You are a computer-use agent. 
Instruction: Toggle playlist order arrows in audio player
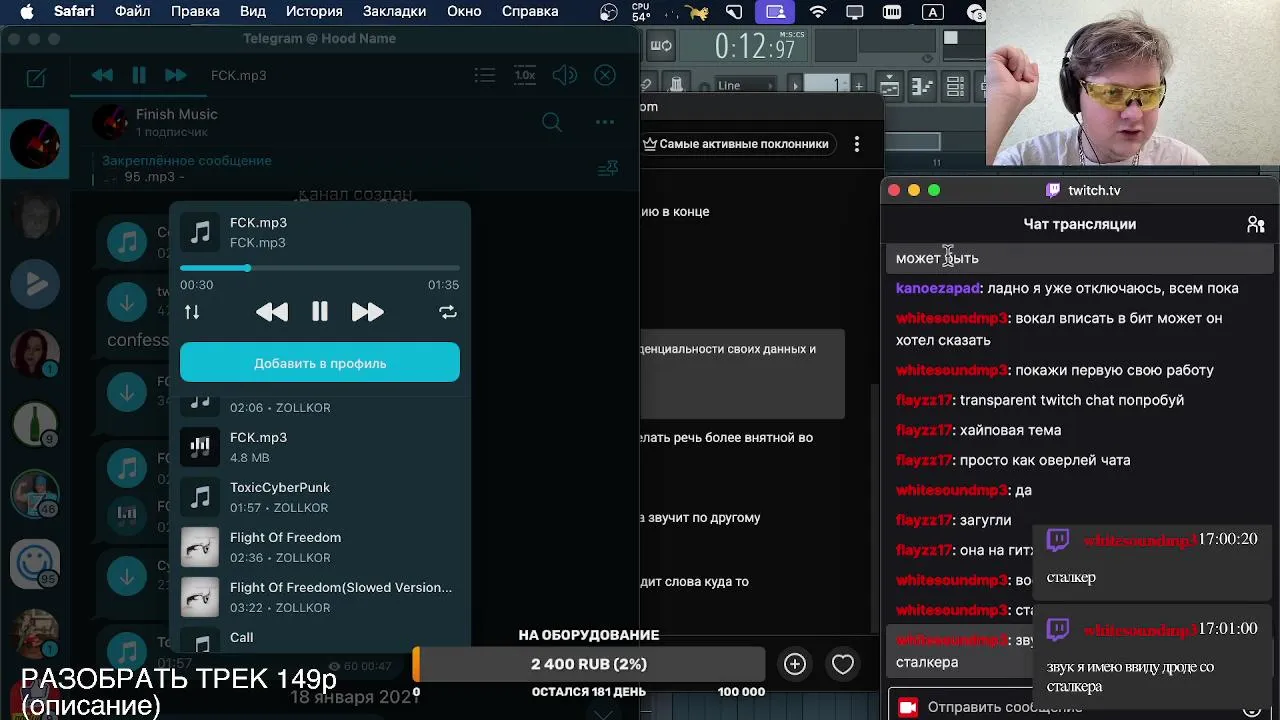click(x=192, y=312)
